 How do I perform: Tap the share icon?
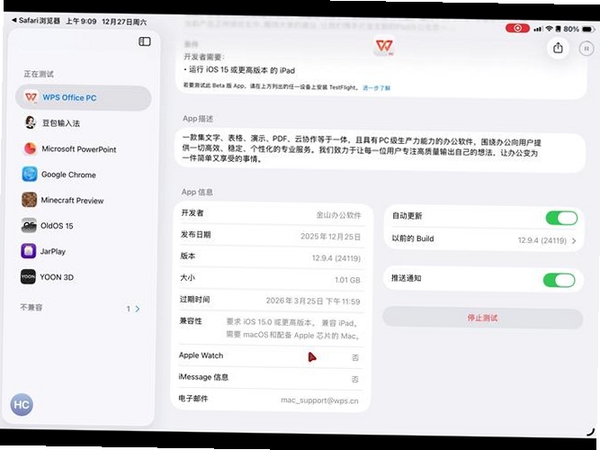(558, 48)
